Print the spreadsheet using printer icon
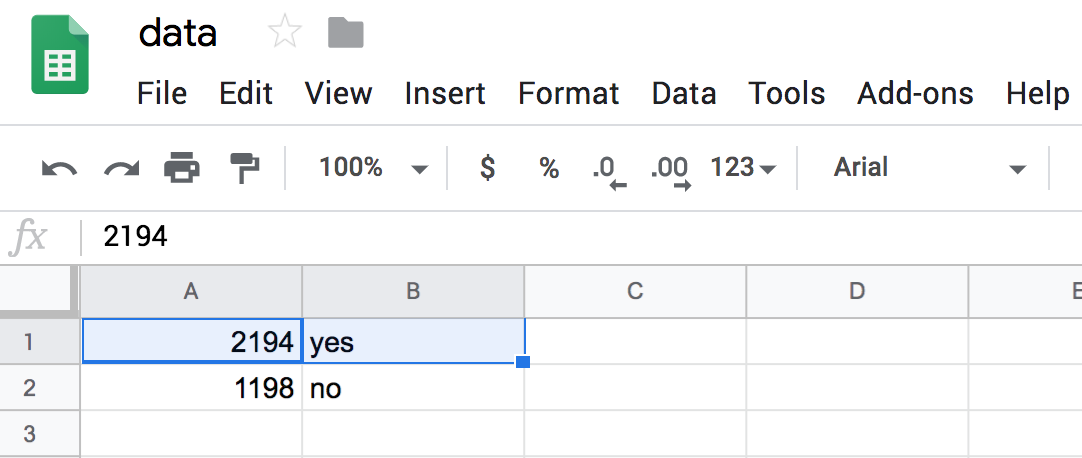The image size is (1082, 458). click(182, 168)
